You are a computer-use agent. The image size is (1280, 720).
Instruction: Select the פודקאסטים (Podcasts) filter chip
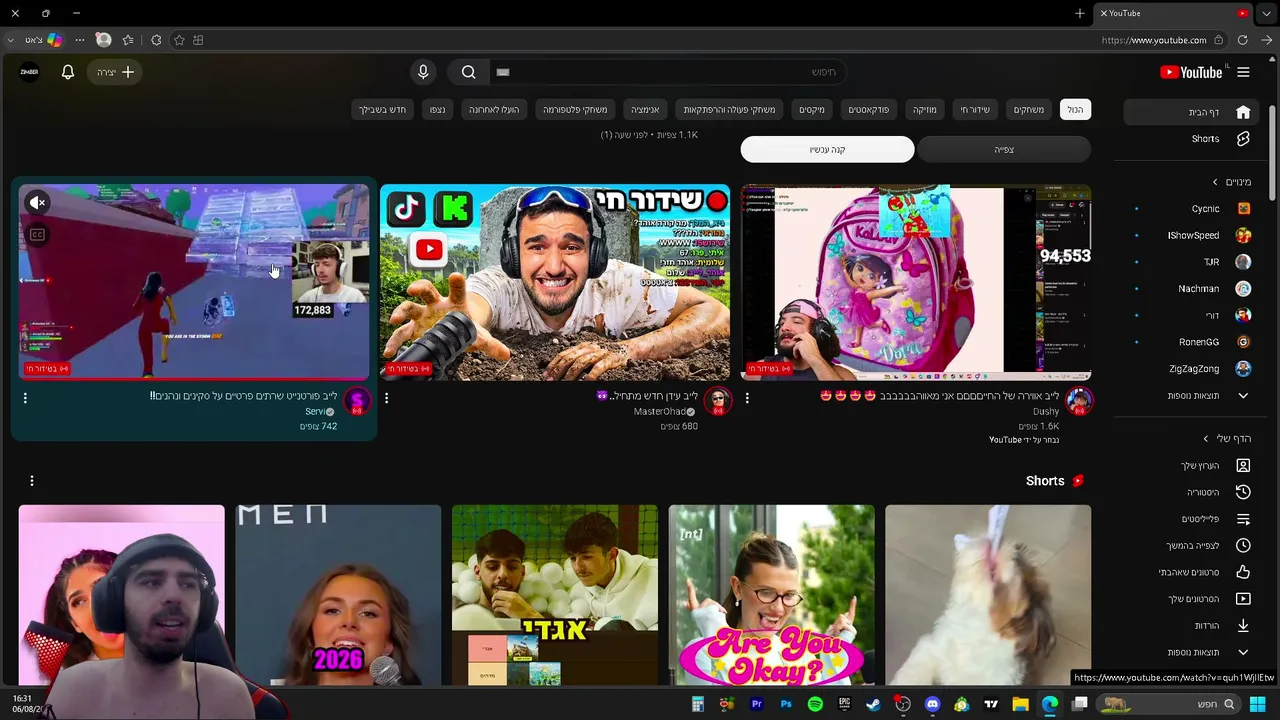tap(869, 109)
